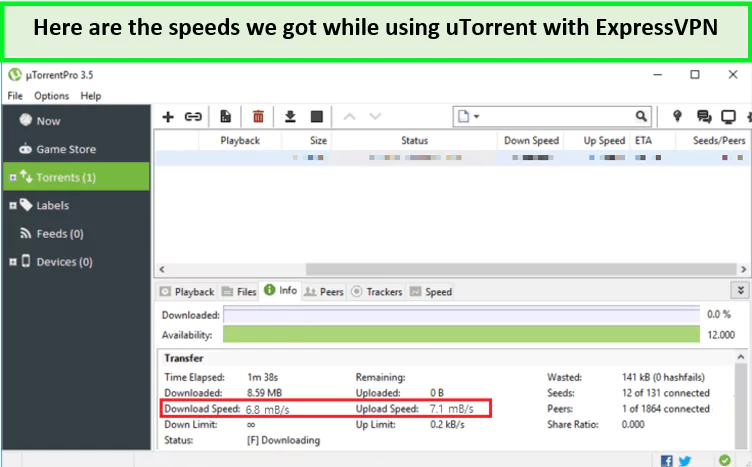Open the search provider dropdown arrow
This screenshot has width=752, height=467.
coord(476,117)
